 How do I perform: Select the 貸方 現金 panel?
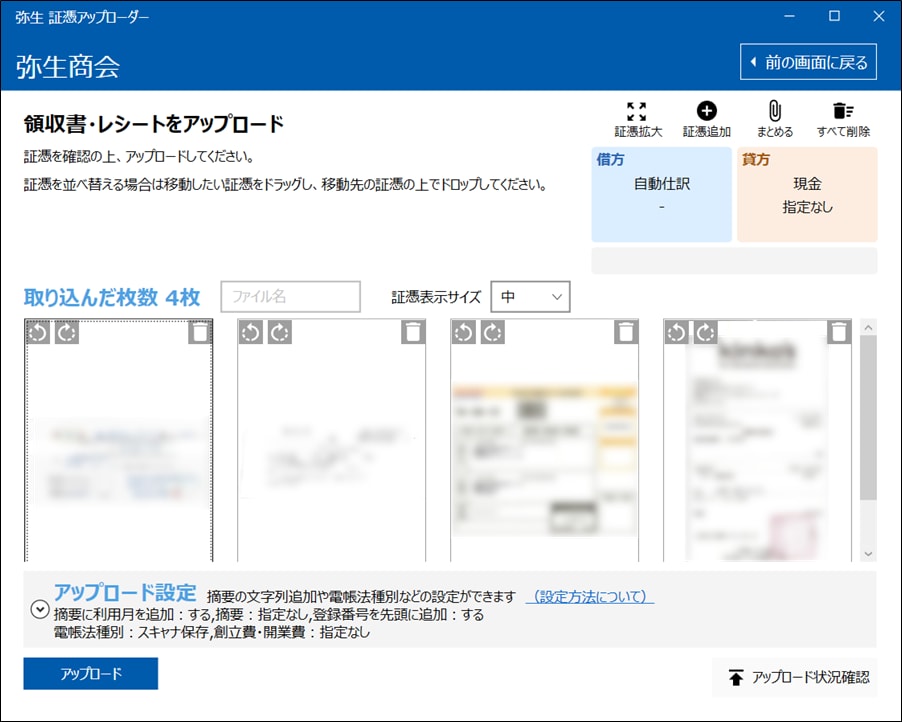807,195
